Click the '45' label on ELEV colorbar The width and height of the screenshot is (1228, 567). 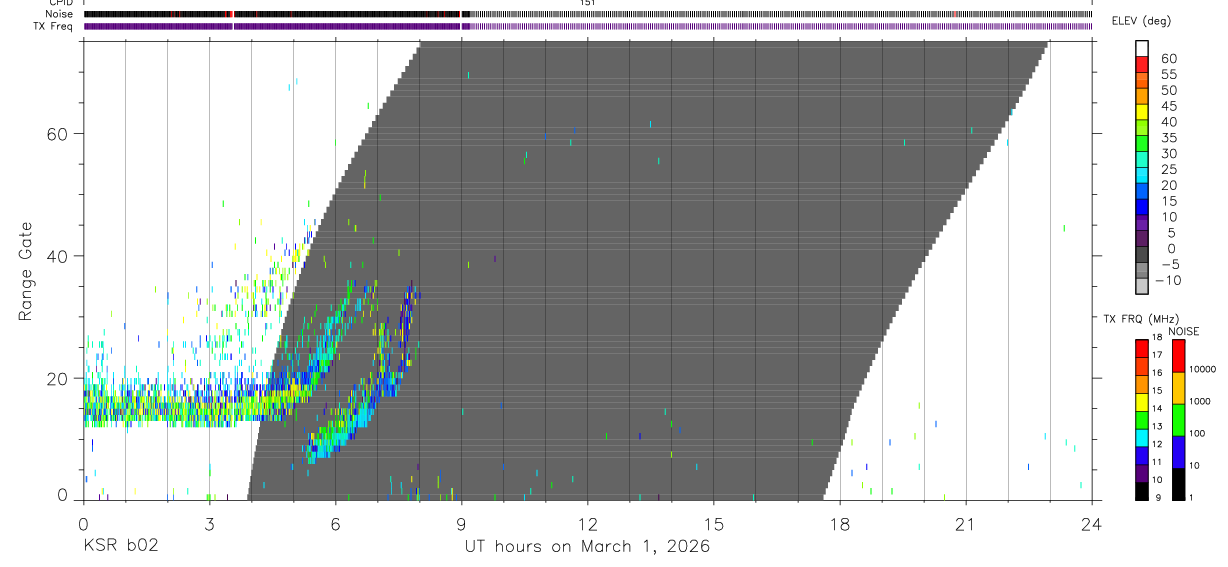[1168, 106]
